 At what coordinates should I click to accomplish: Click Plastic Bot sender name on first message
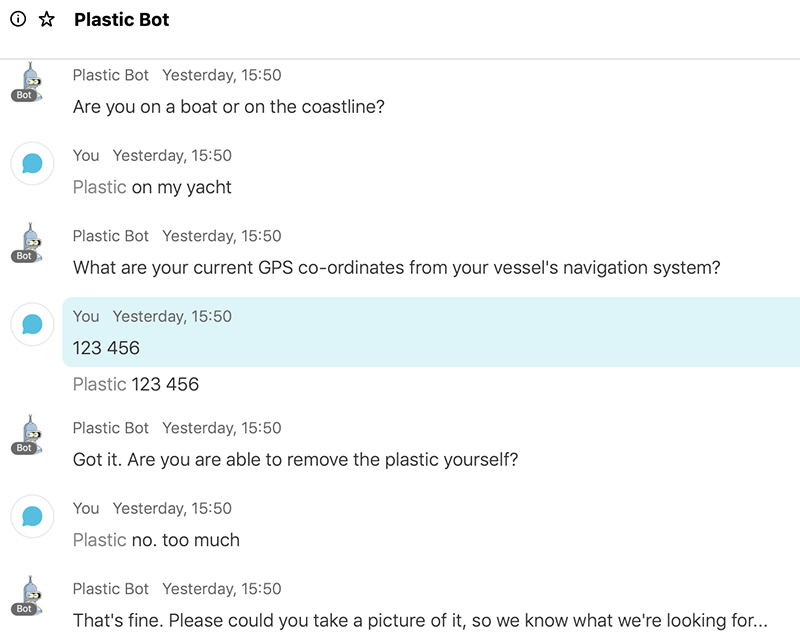coord(111,75)
